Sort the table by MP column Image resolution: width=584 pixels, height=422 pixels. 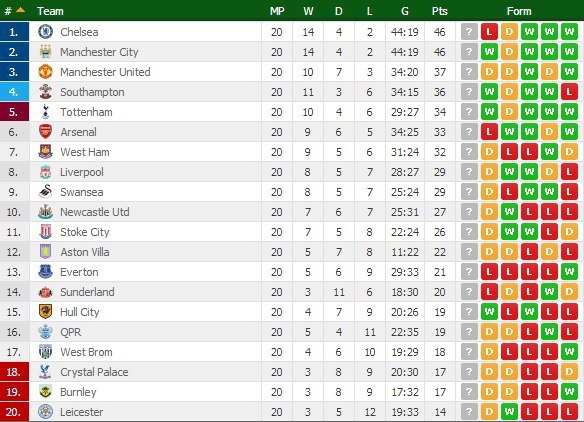[277, 11]
